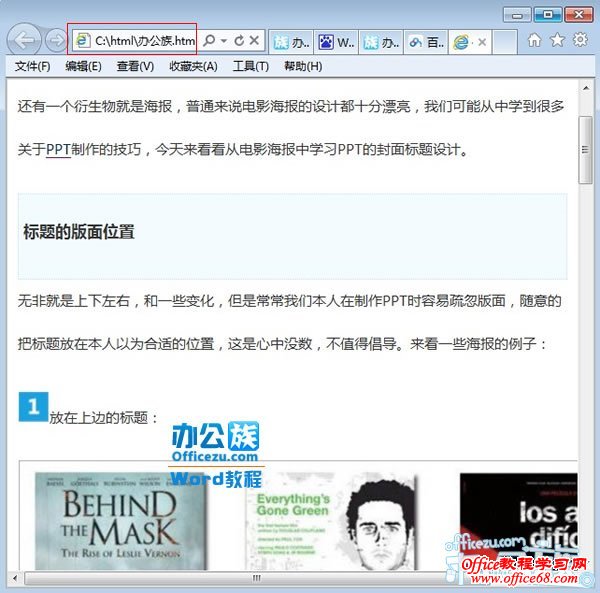Click the vertical scrollbar thumb
600x593 pixels.
tap(585, 150)
